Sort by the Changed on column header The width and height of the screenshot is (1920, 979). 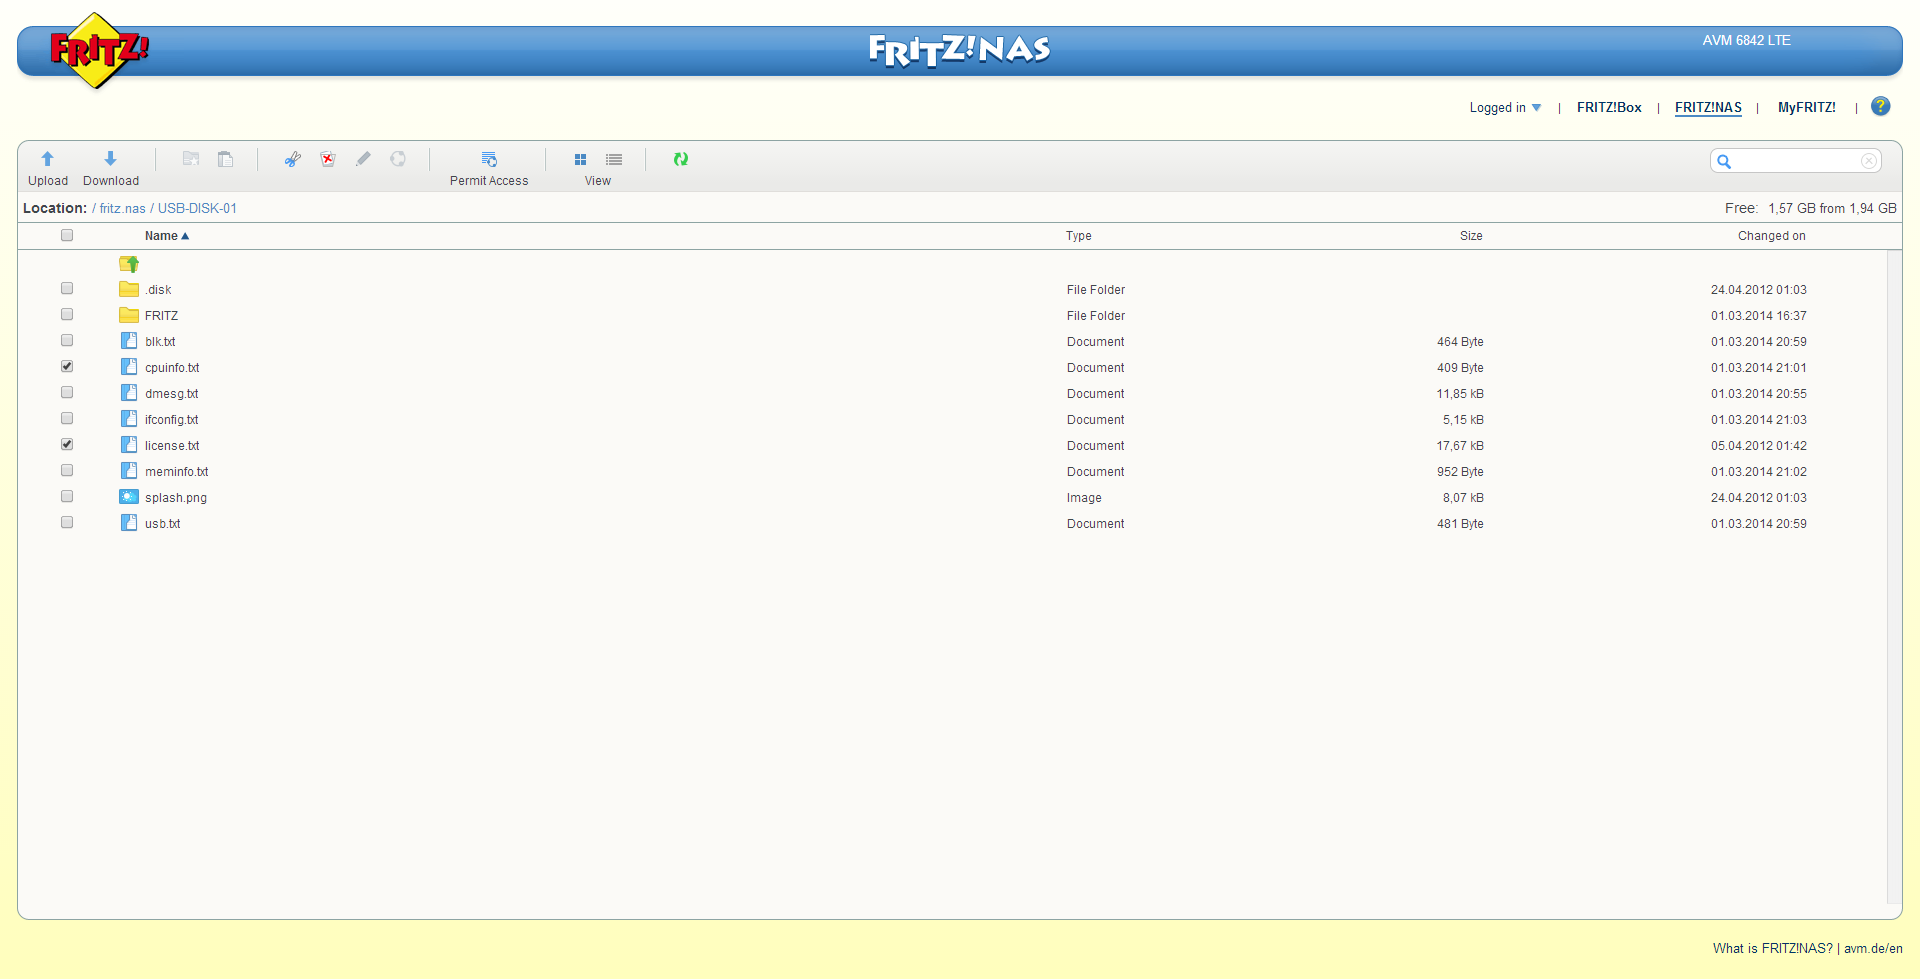click(x=1772, y=236)
